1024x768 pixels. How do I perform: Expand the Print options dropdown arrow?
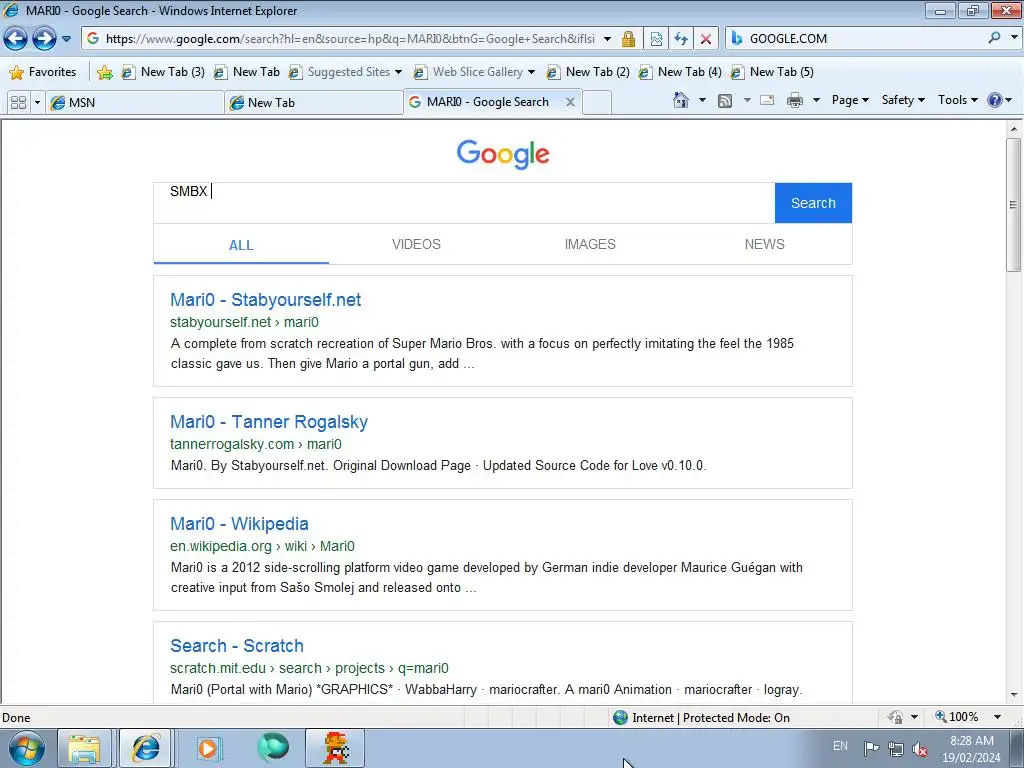[x=816, y=100]
